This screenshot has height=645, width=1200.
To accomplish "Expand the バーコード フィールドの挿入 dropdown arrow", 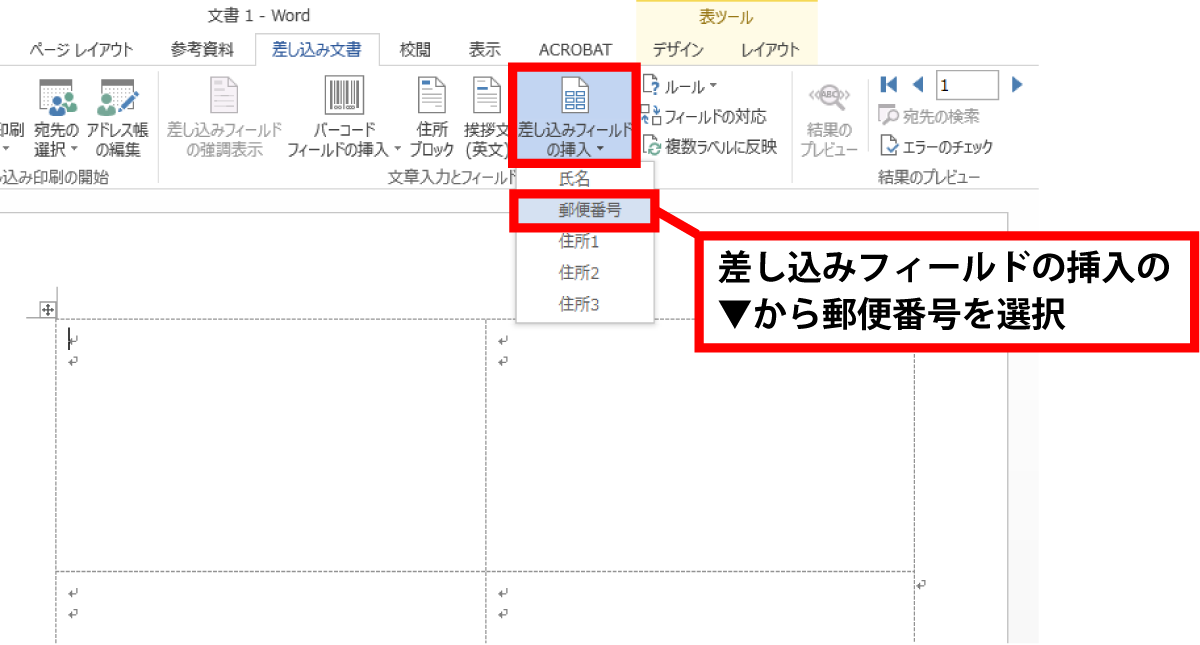I will 398,150.
